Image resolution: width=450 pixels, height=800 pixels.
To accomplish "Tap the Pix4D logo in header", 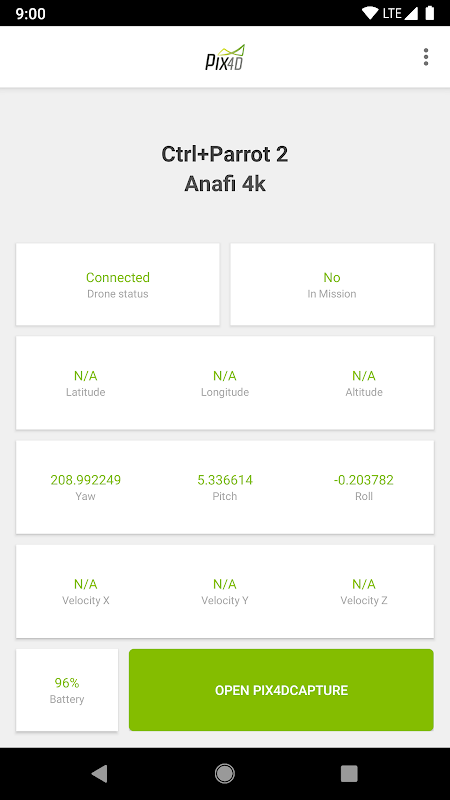I will (225, 57).
